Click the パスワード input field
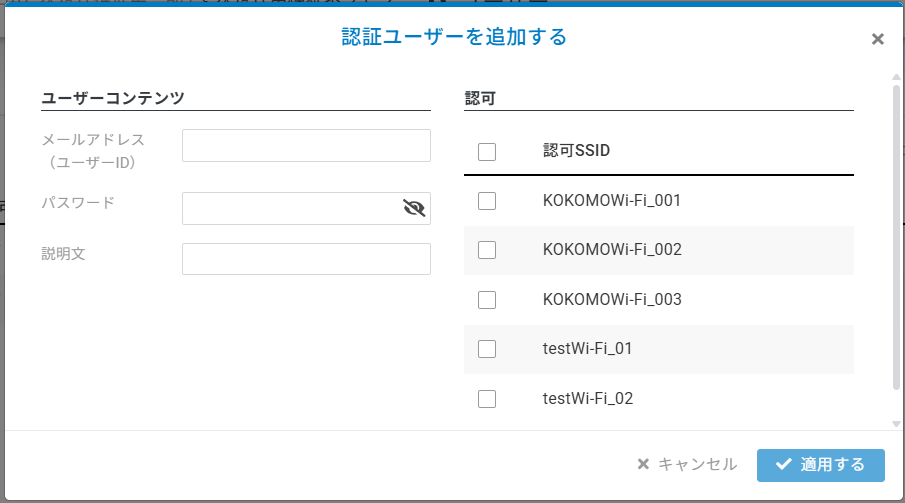 [306, 208]
